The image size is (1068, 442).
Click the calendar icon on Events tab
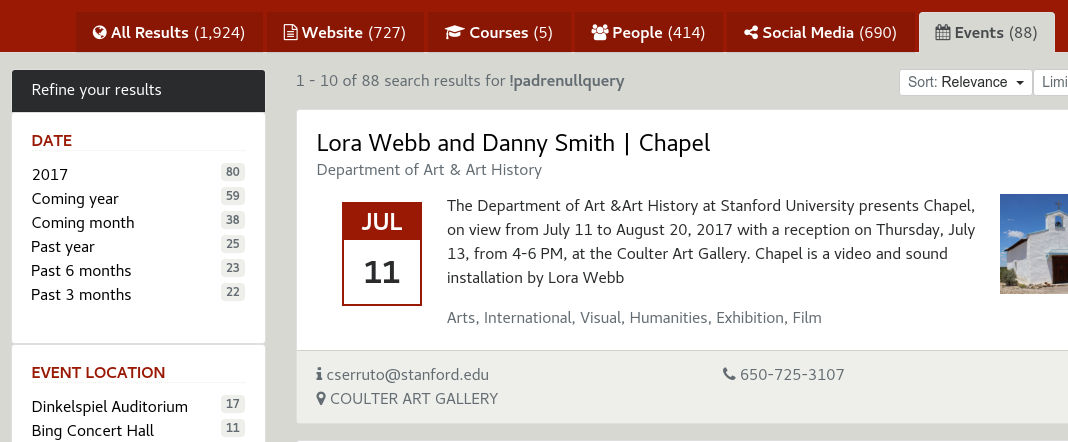pyautogui.click(x=943, y=33)
